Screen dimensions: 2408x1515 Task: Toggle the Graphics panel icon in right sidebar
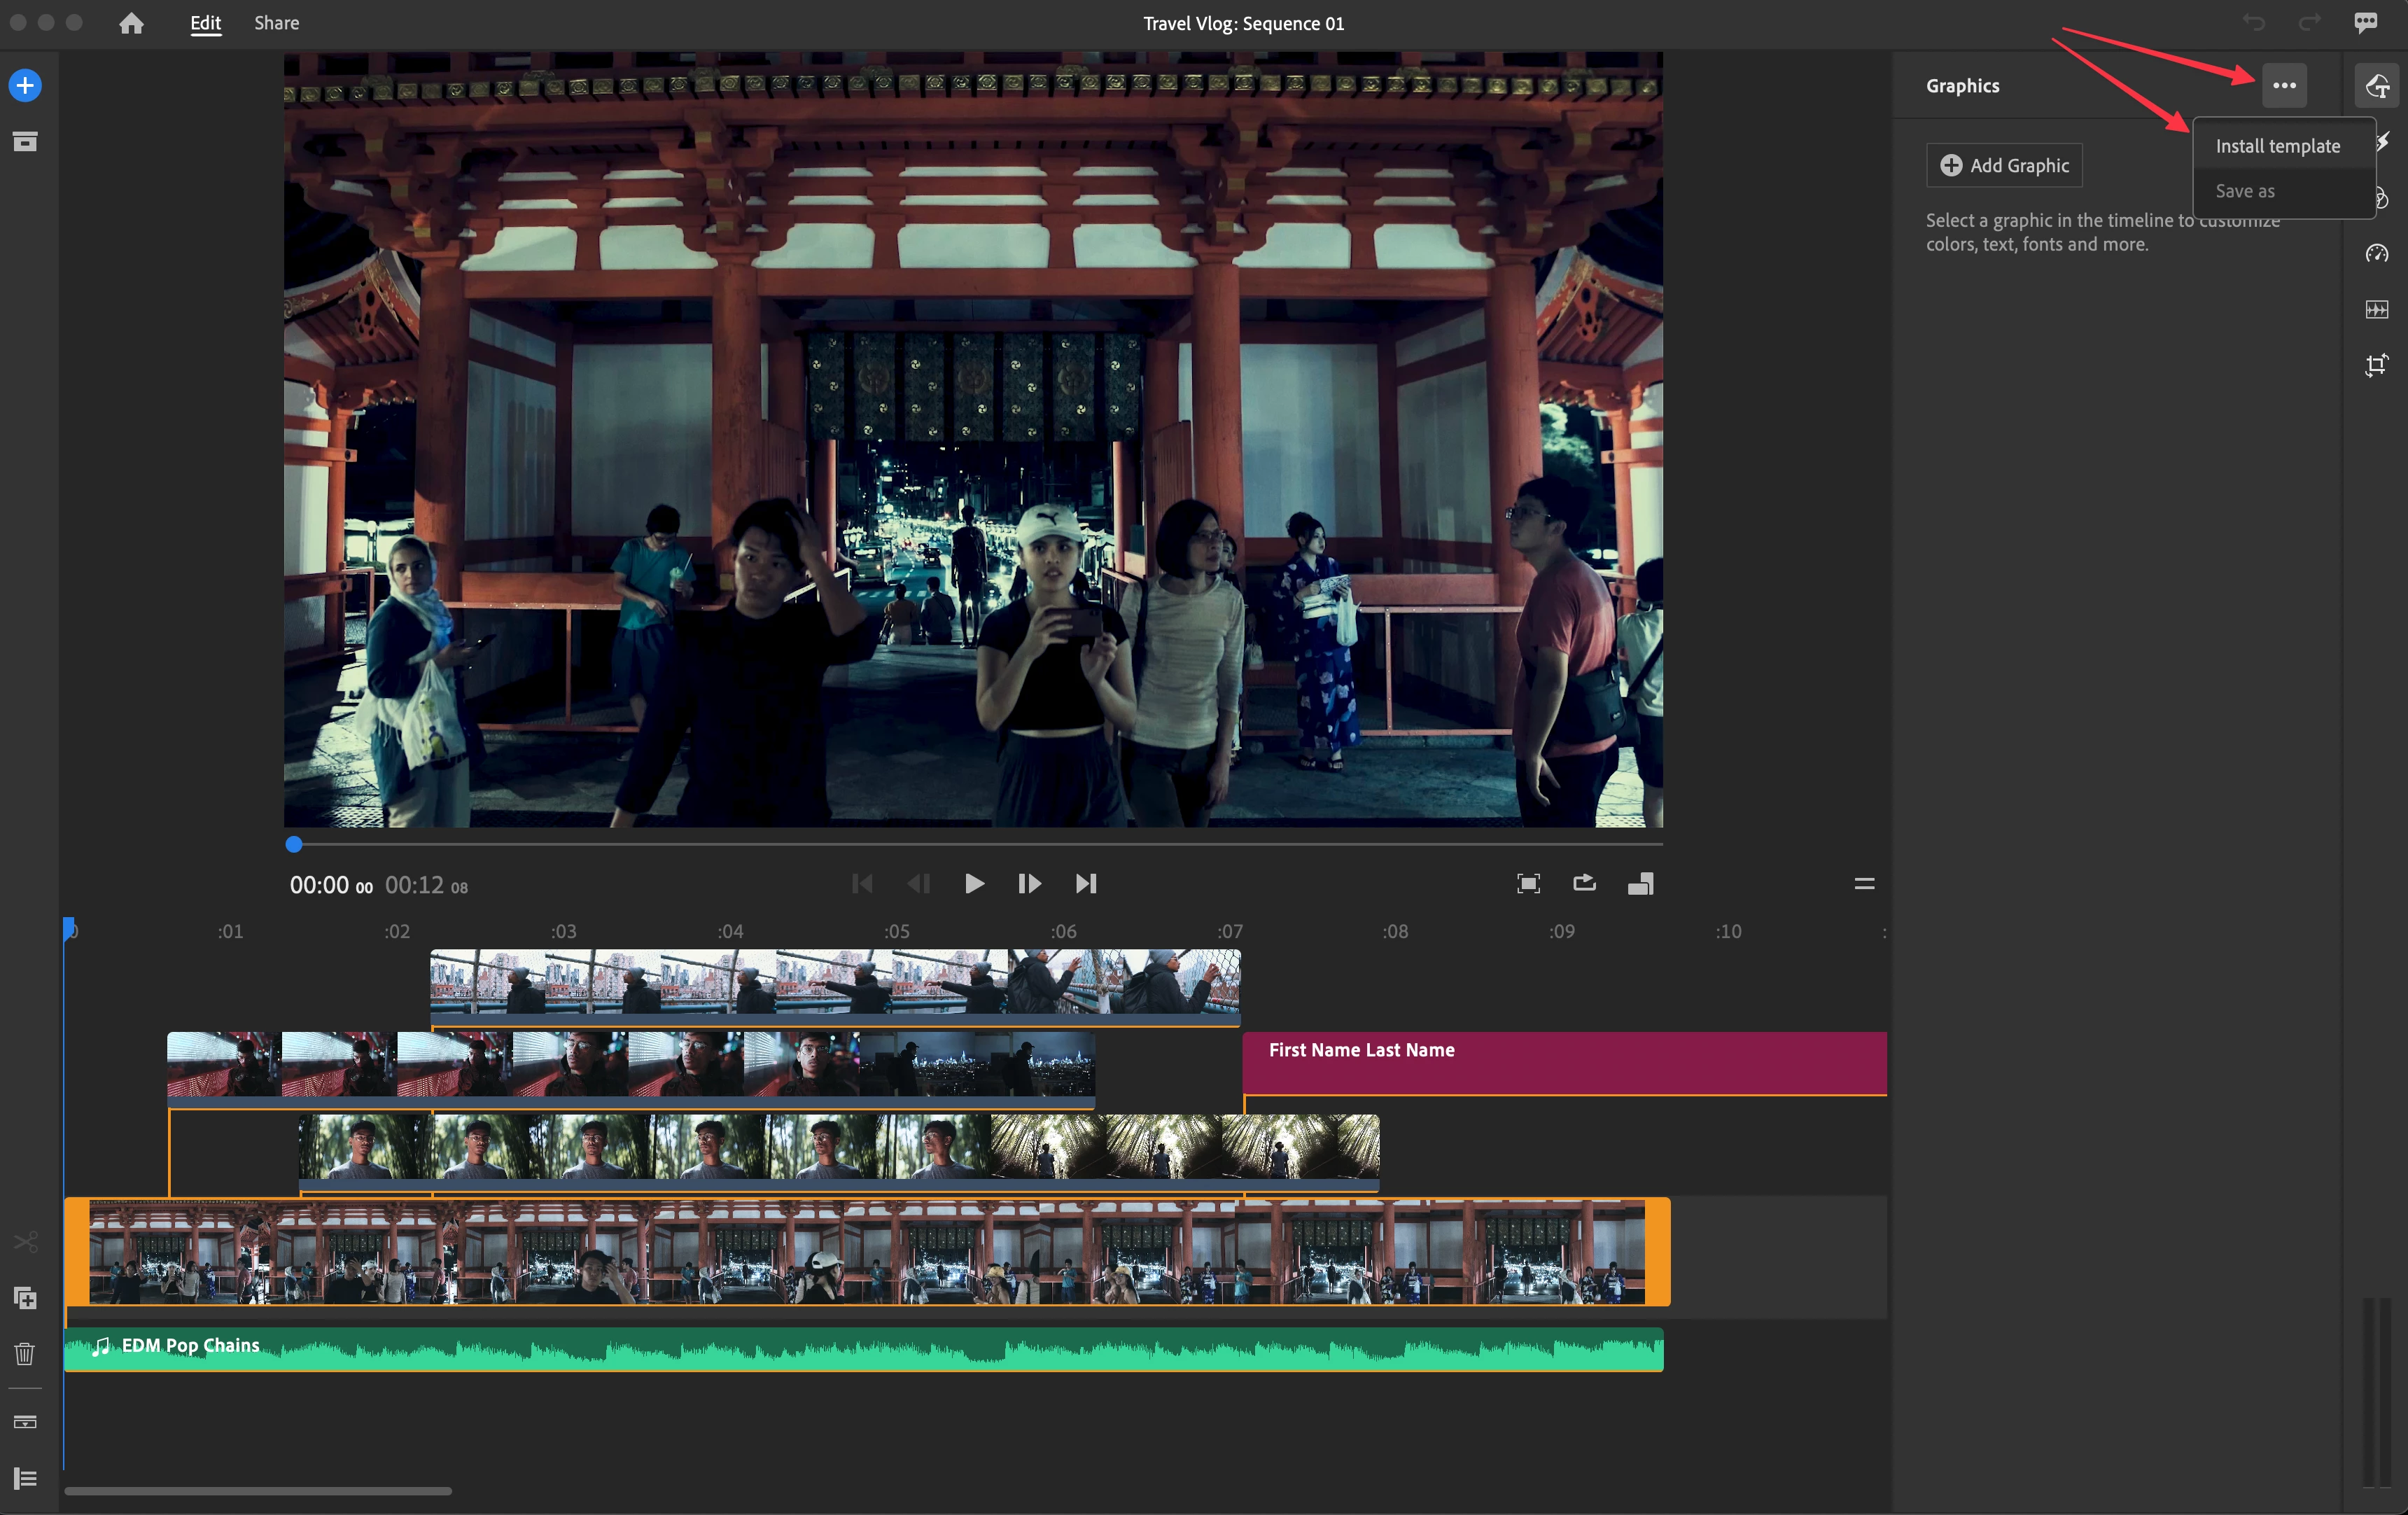pos(2377,86)
